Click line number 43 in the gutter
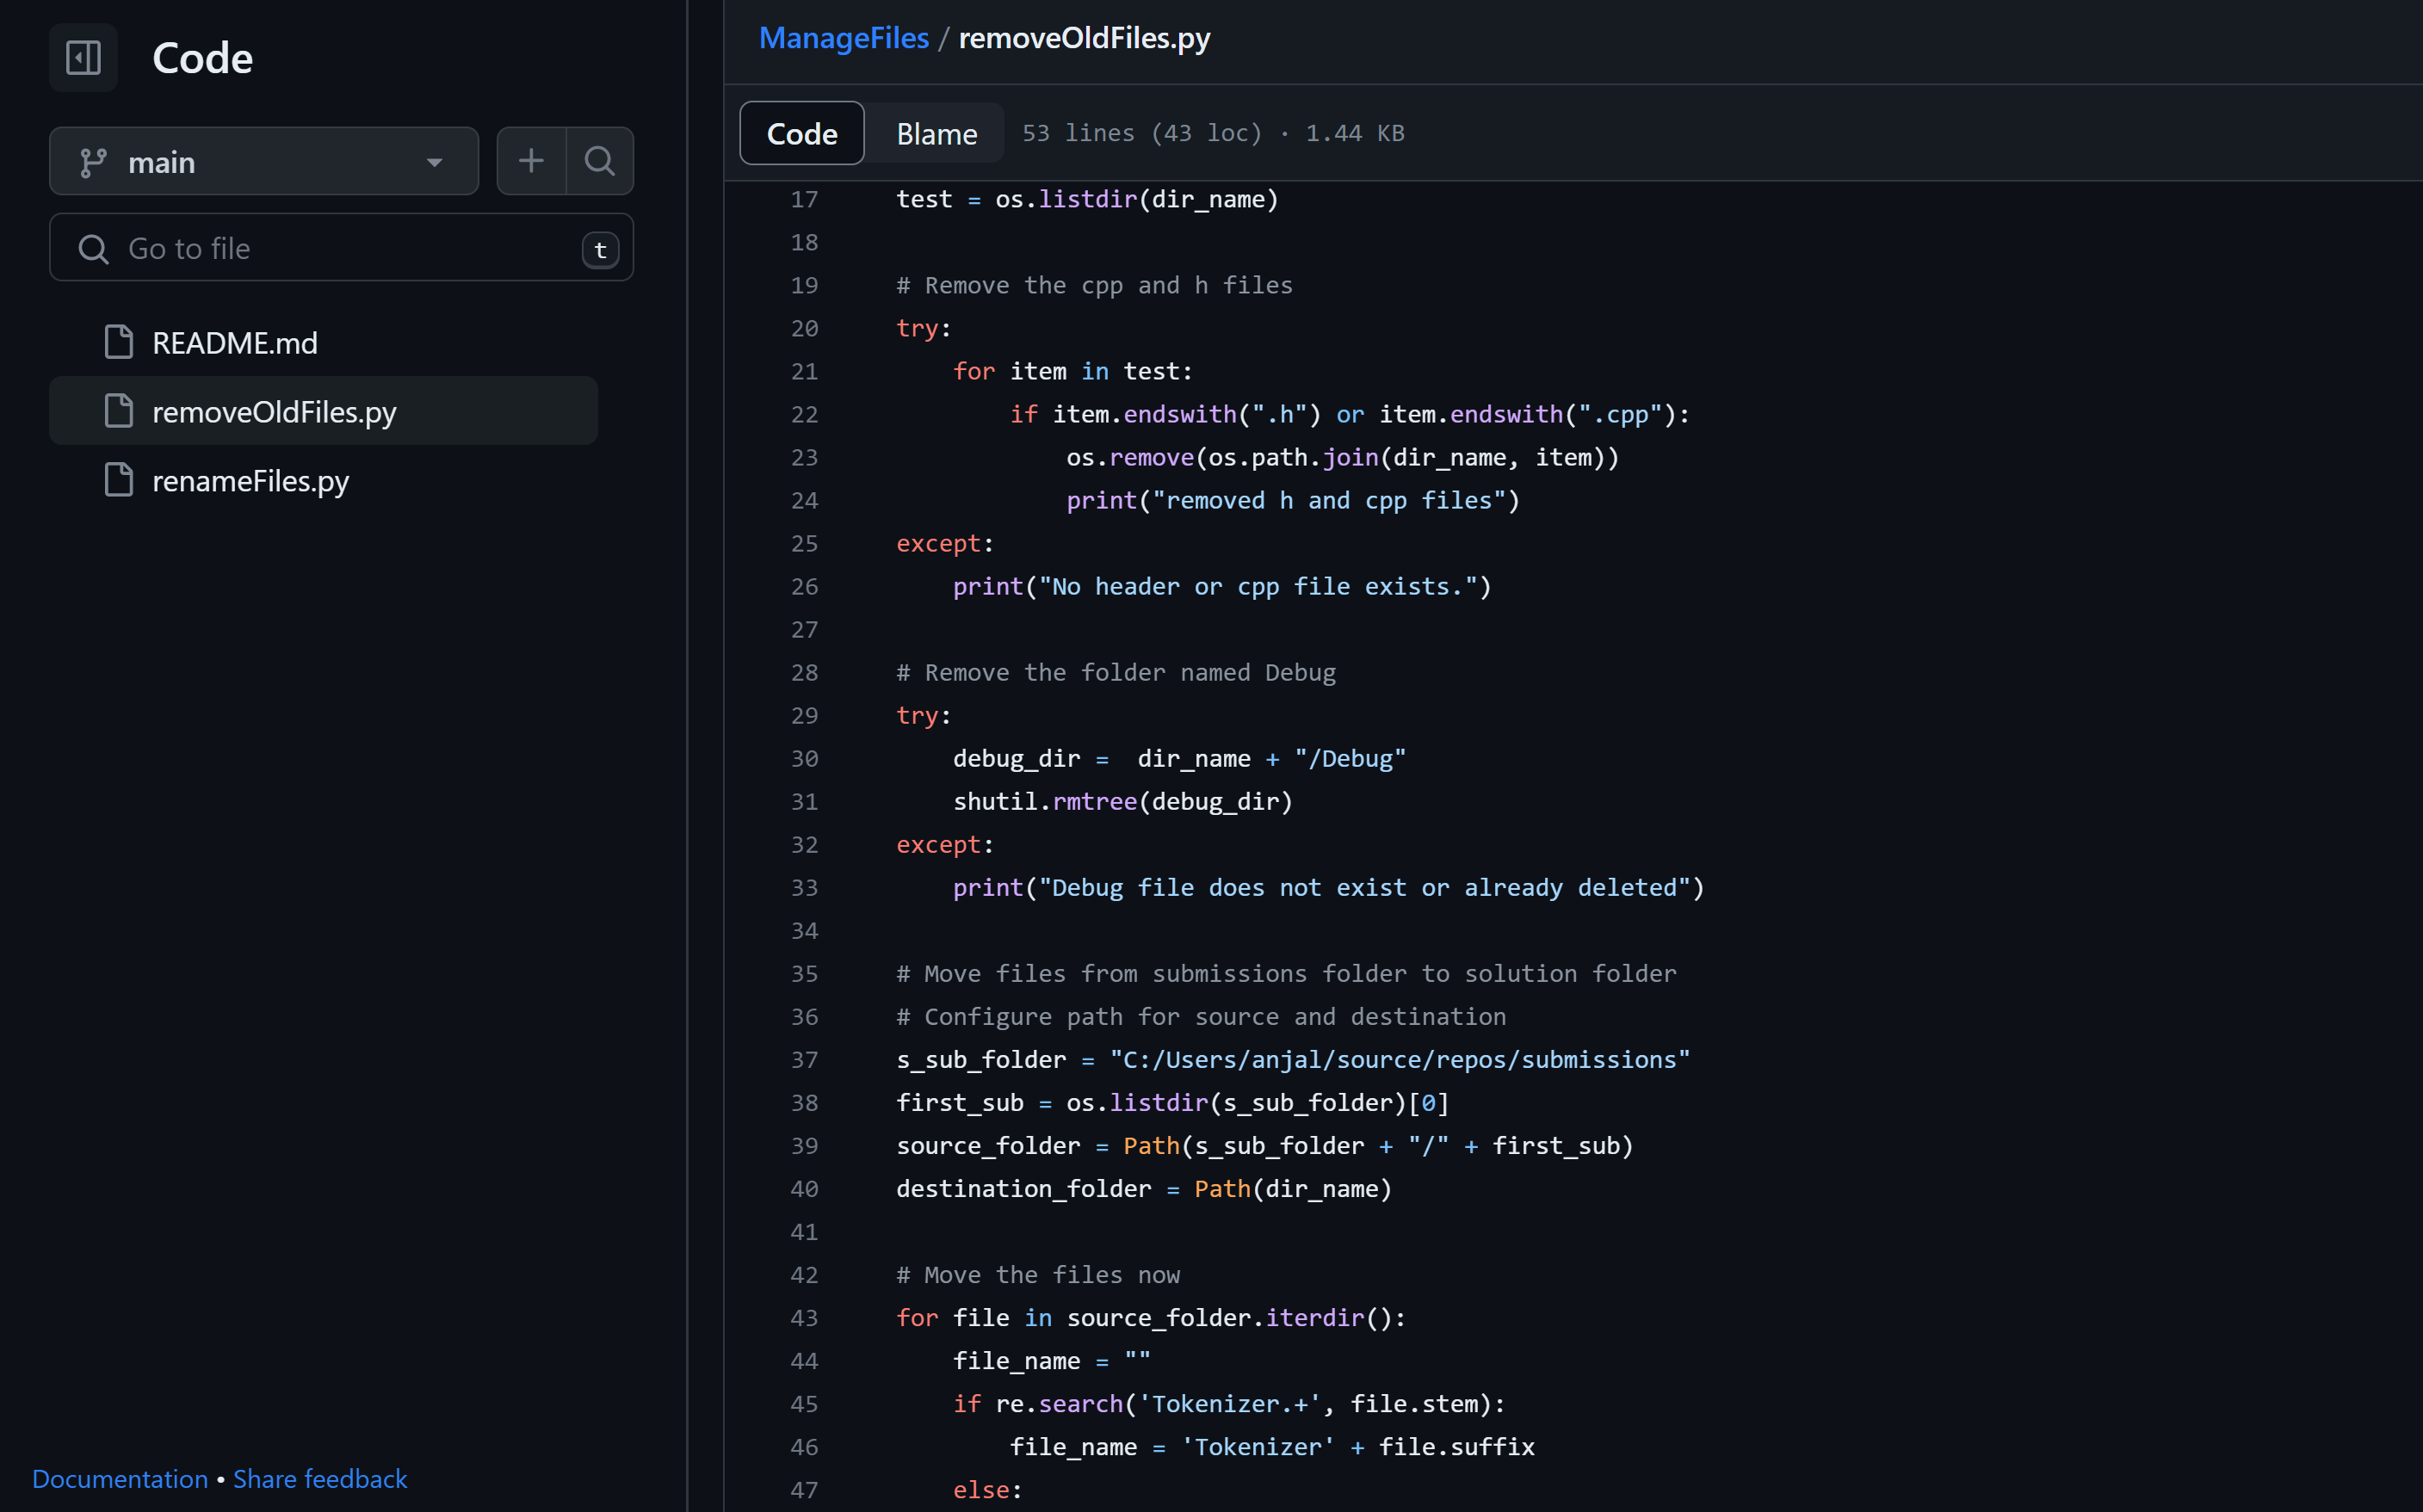The height and width of the screenshot is (1512, 2423). click(x=804, y=1318)
